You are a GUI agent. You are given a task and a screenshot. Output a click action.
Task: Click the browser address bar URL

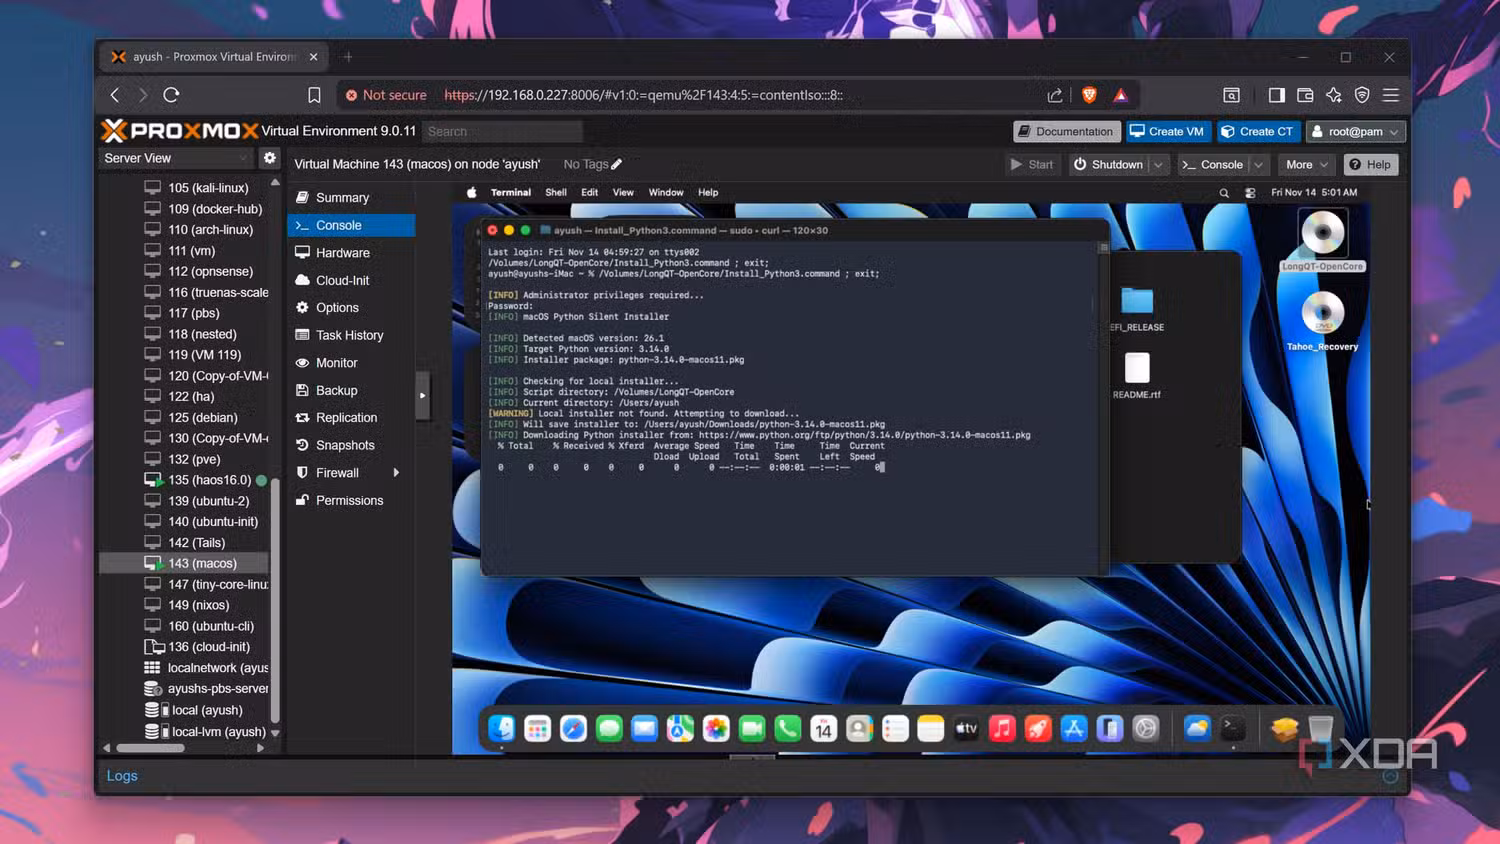[x=643, y=95]
